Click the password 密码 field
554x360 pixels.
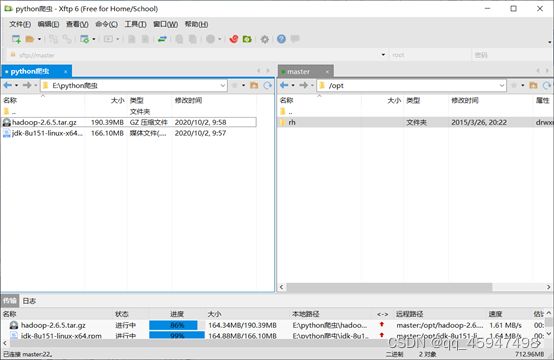pos(511,55)
